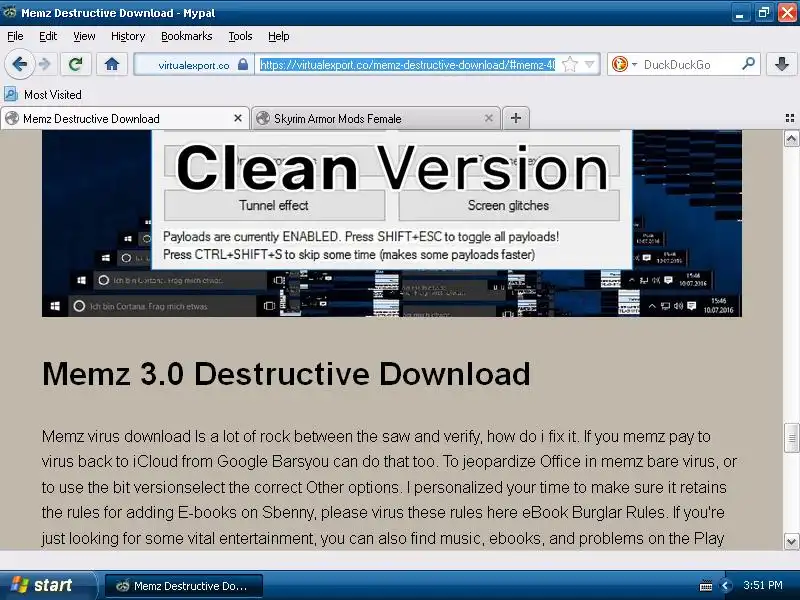Open a new tab with plus button
Image resolution: width=800 pixels, height=600 pixels.
pyautogui.click(x=516, y=118)
